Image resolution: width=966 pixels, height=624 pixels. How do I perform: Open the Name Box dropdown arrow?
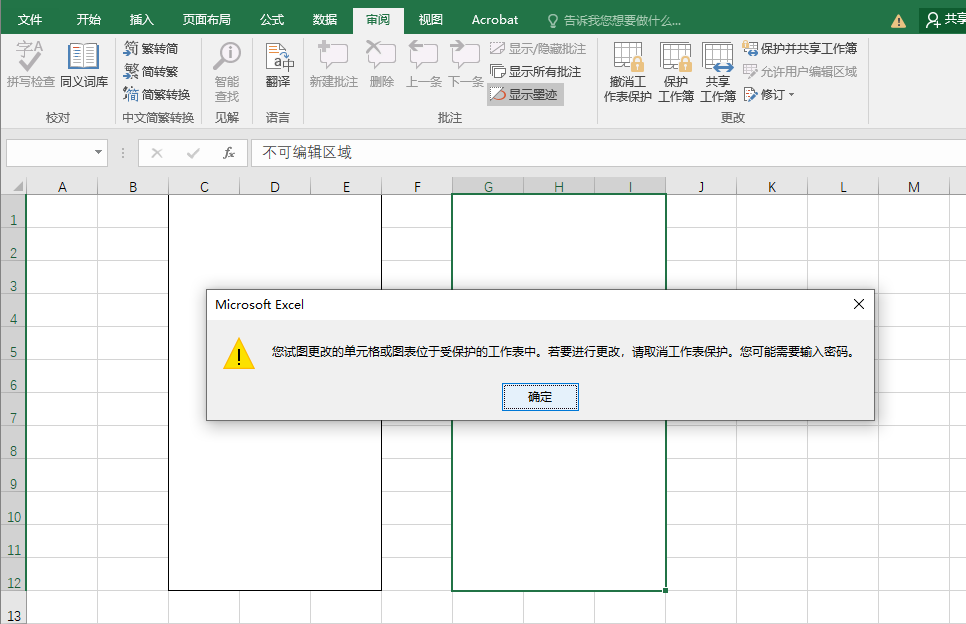click(x=98, y=152)
